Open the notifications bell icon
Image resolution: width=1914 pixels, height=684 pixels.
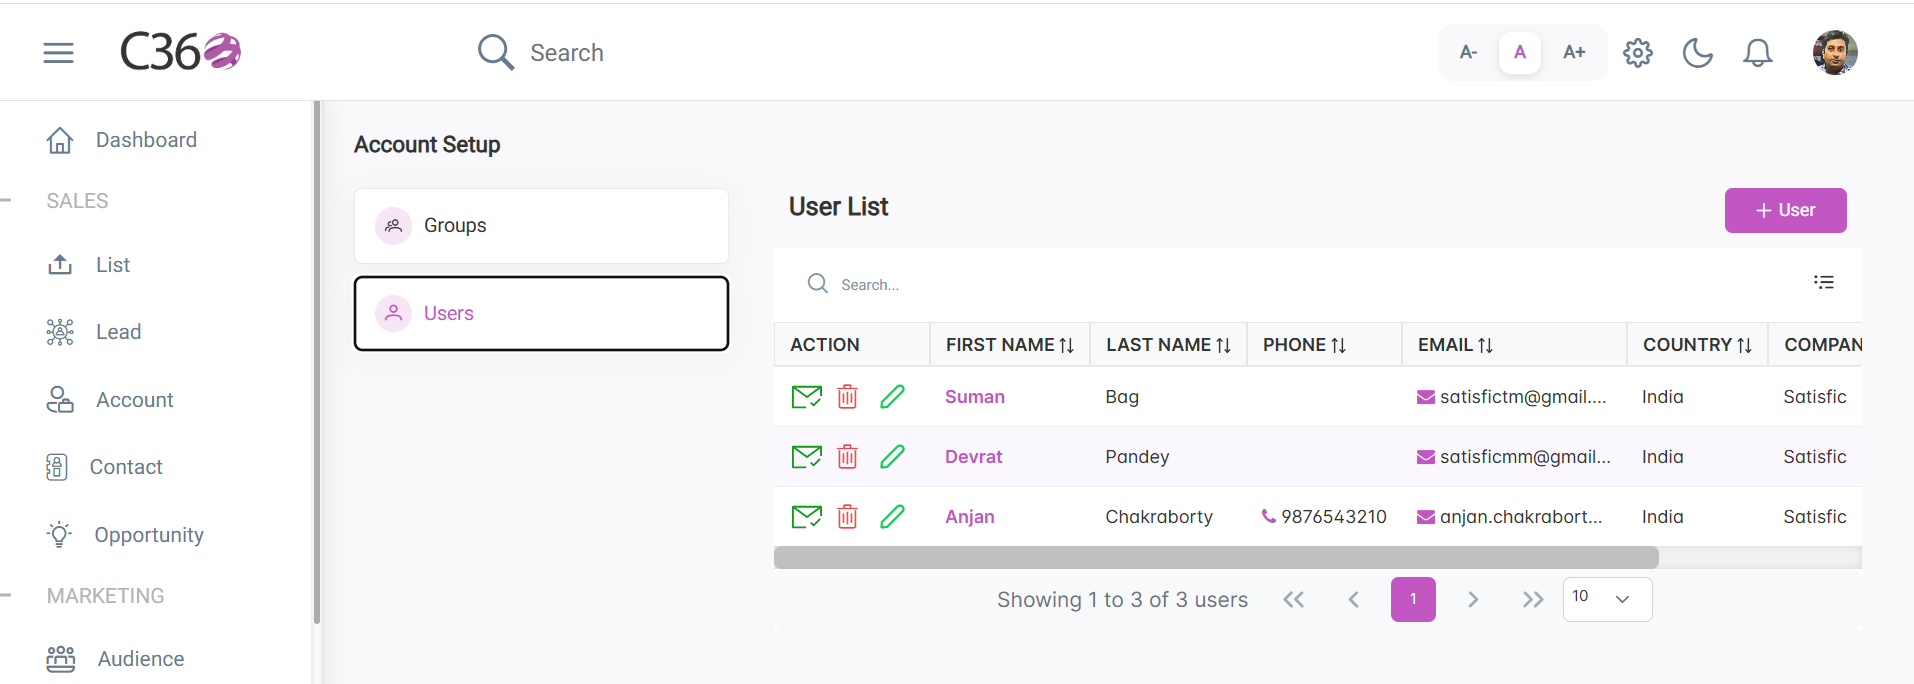pos(1758,53)
